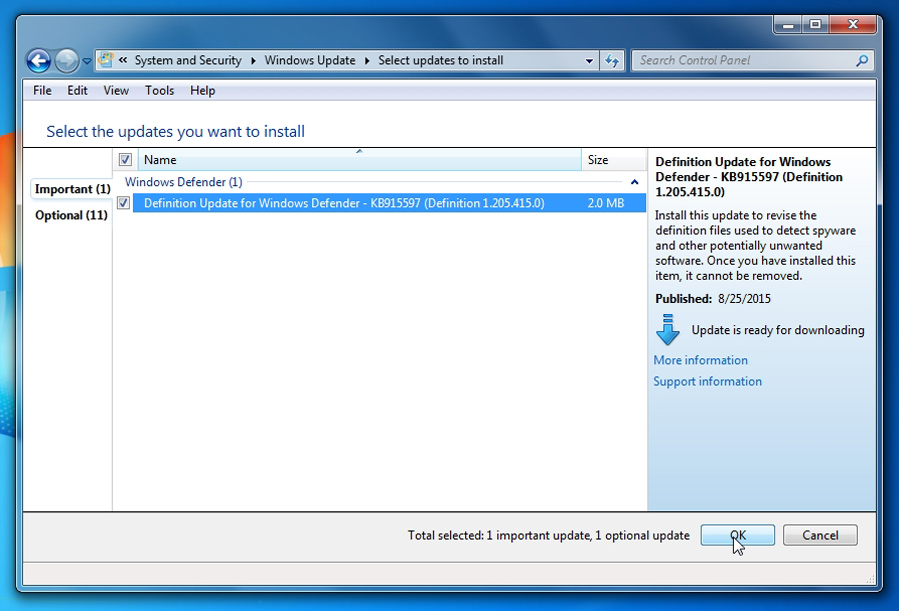Expand arrow after System and Security
The height and width of the screenshot is (611, 899).
coord(253,60)
